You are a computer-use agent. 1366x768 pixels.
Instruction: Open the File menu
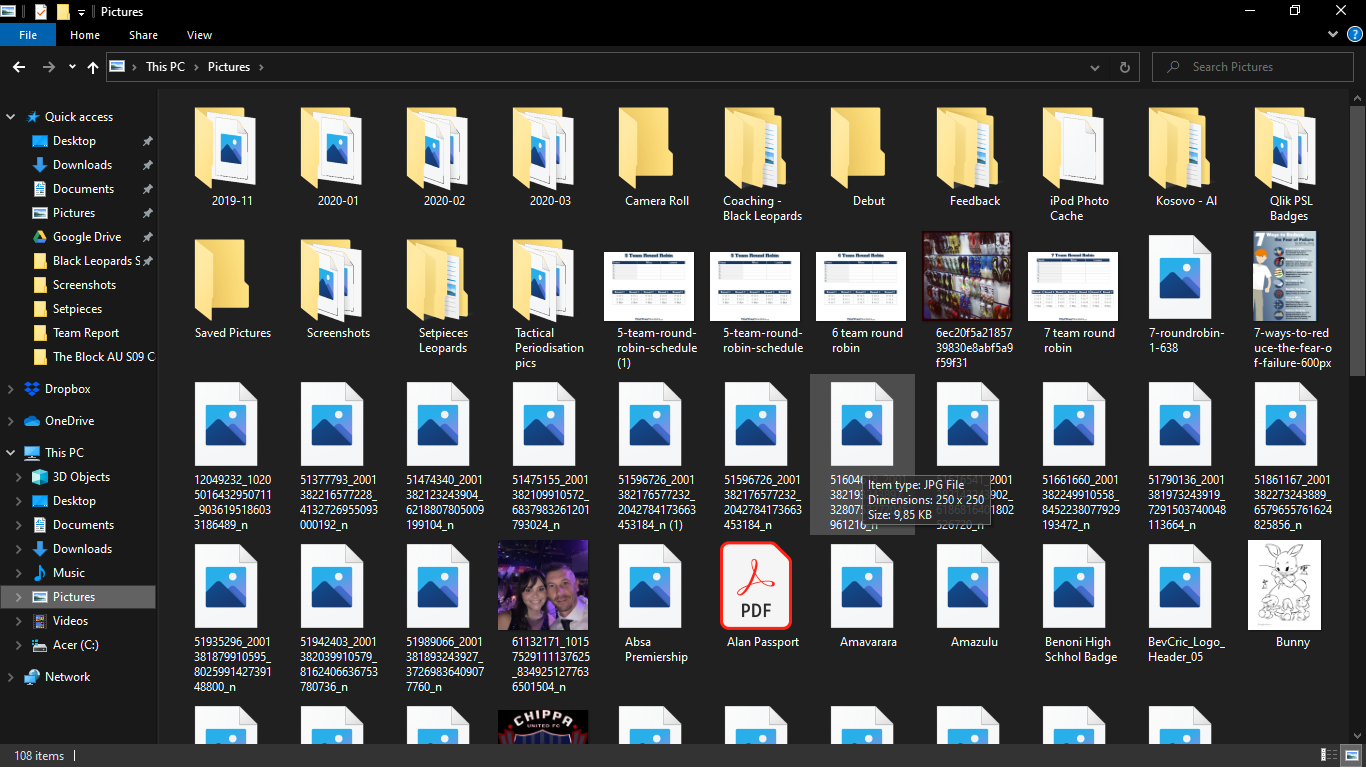(x=28, y=34)
